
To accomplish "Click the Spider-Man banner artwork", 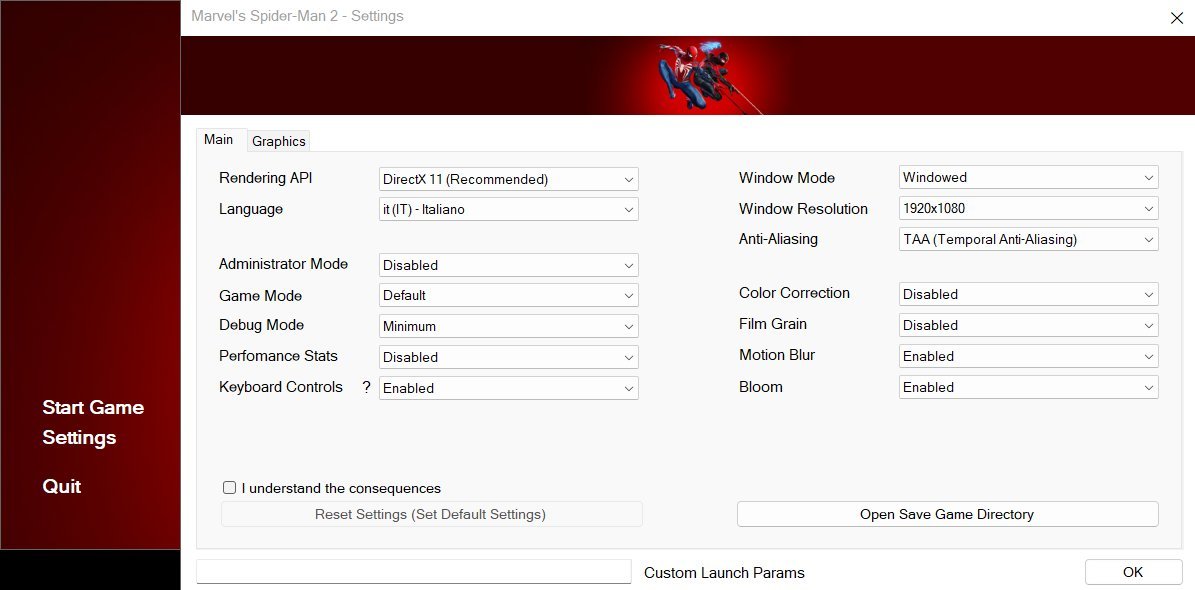I will [x=687, y=75].
